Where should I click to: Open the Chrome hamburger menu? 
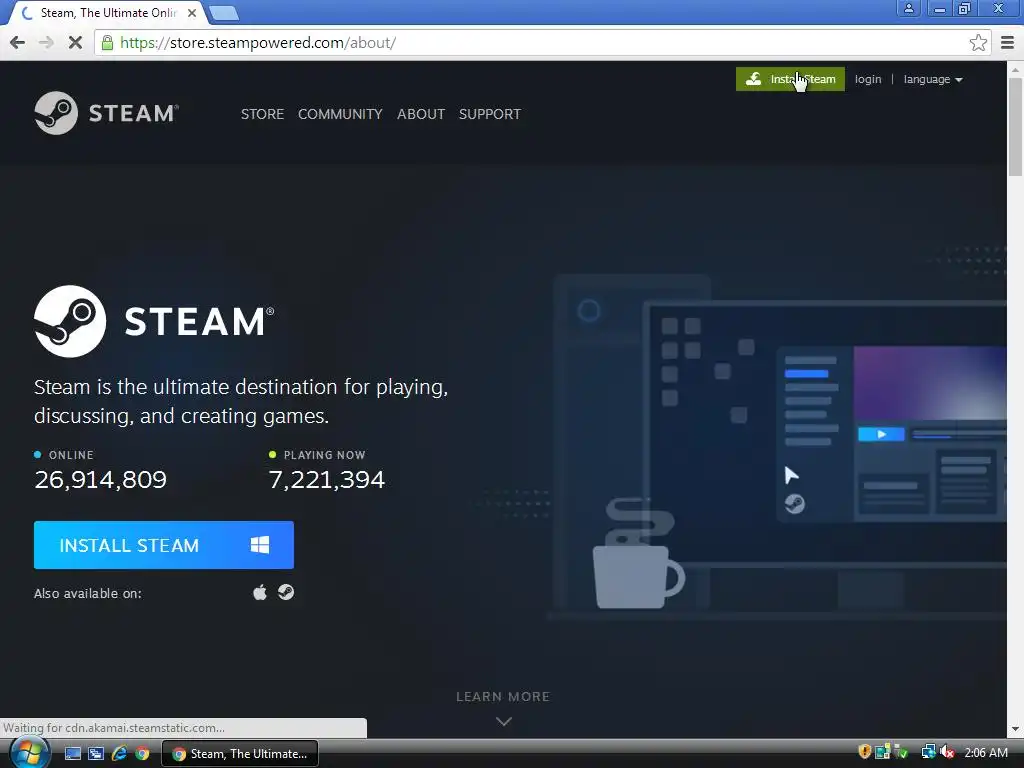tap(1008, 43)
